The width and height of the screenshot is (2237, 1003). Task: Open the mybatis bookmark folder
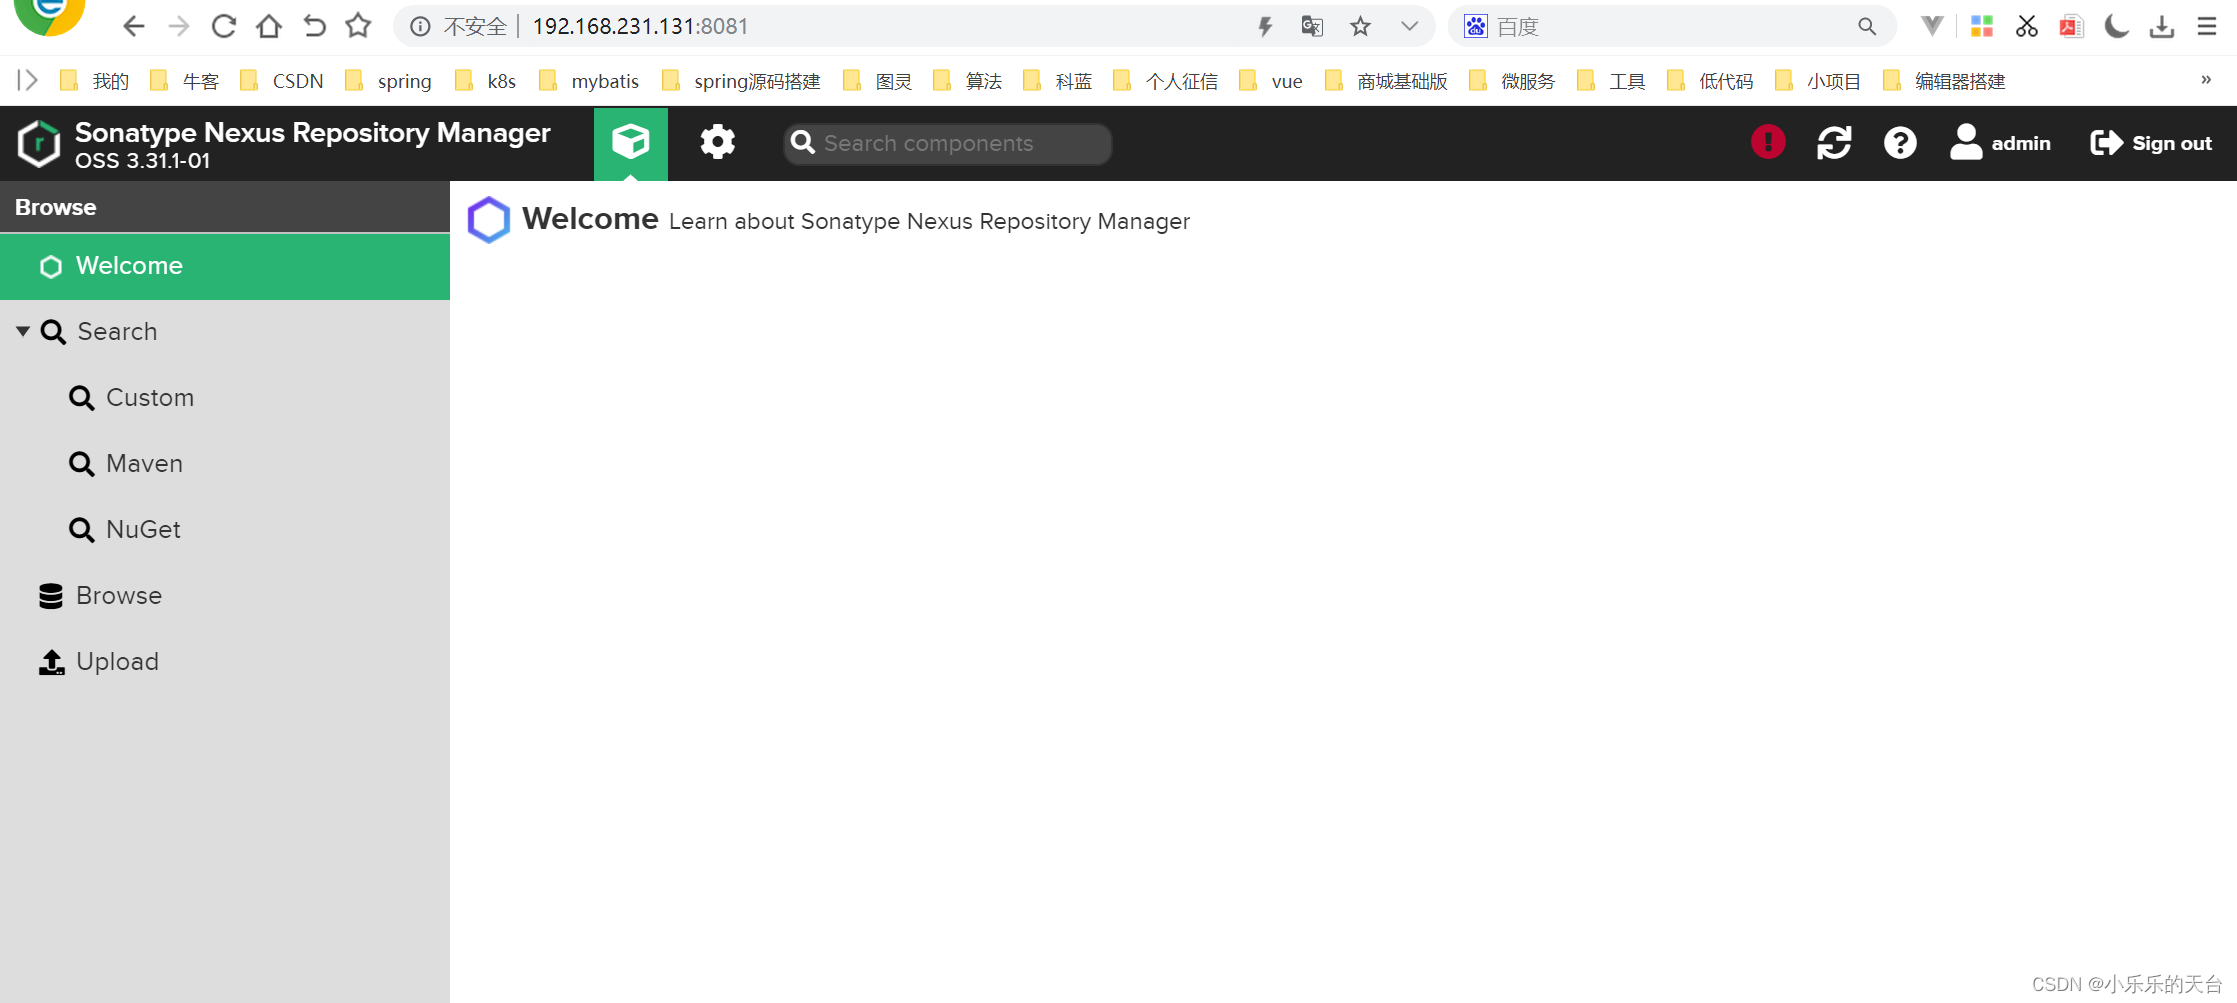[x=589, y=81]
